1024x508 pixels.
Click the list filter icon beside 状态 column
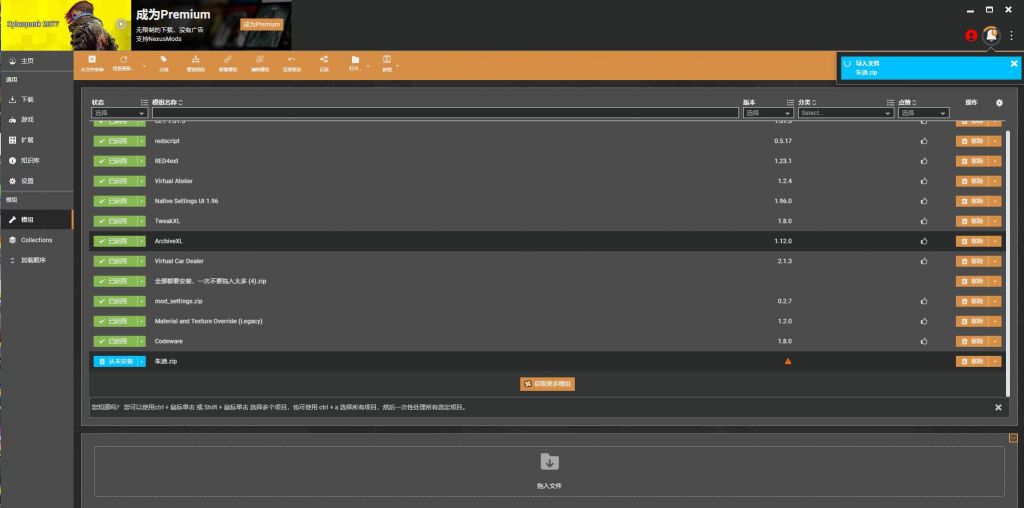(144, 103)
